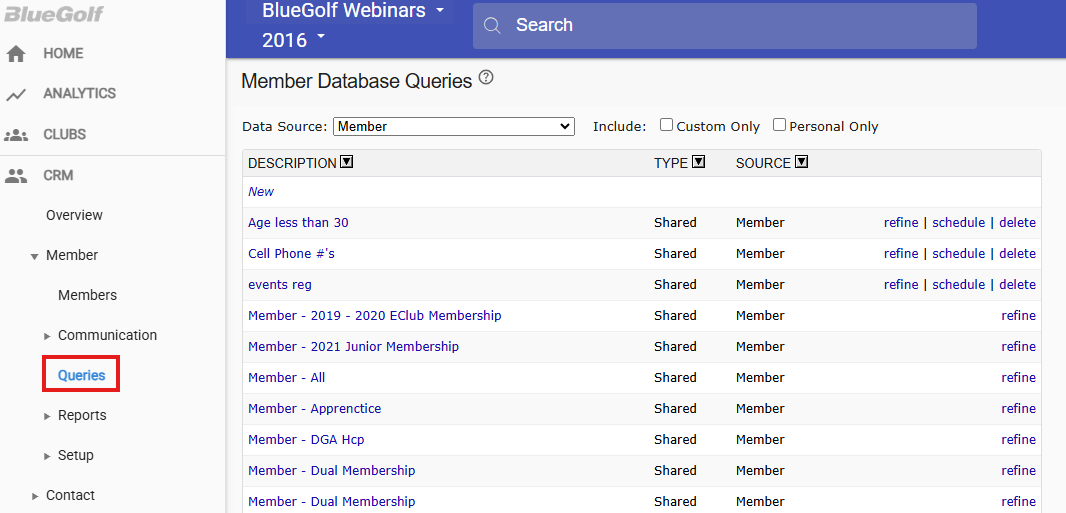Screen dimensions: 1066x513
Task: Click delete for "Cell Phone #'s"
Action: (1018, 253)
